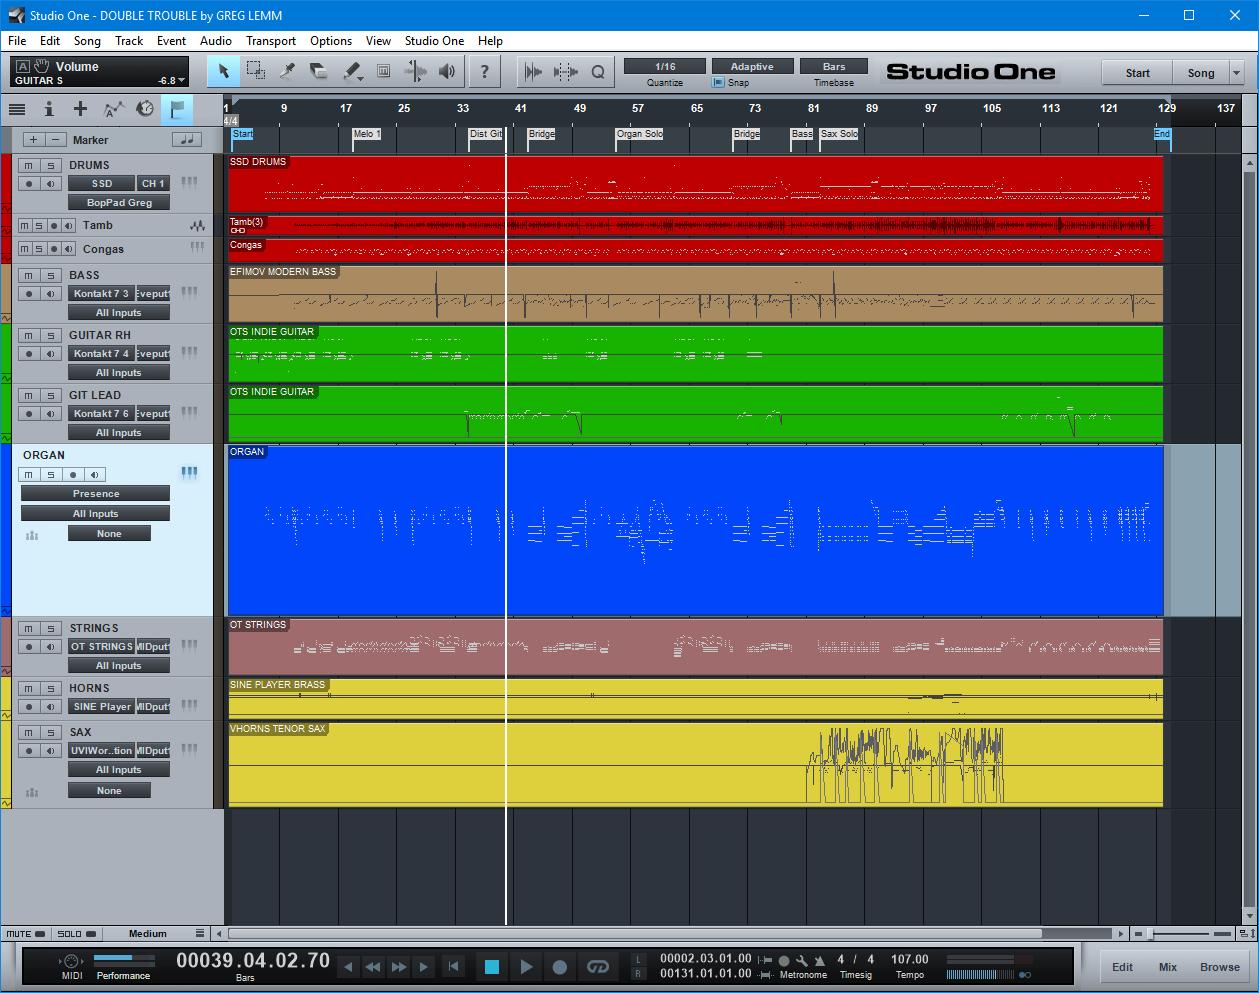The image size is (1259, 993).
Task: Select the Arrow tool in toolbar
Action: tap(224, 71)
